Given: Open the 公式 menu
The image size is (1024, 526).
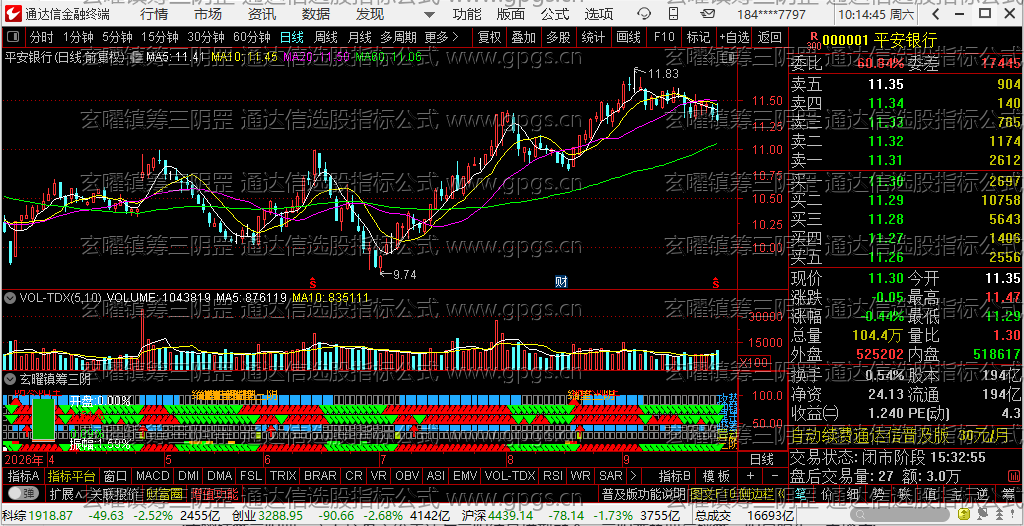Looking at the screenshot, I should click(x=554, y=14).
